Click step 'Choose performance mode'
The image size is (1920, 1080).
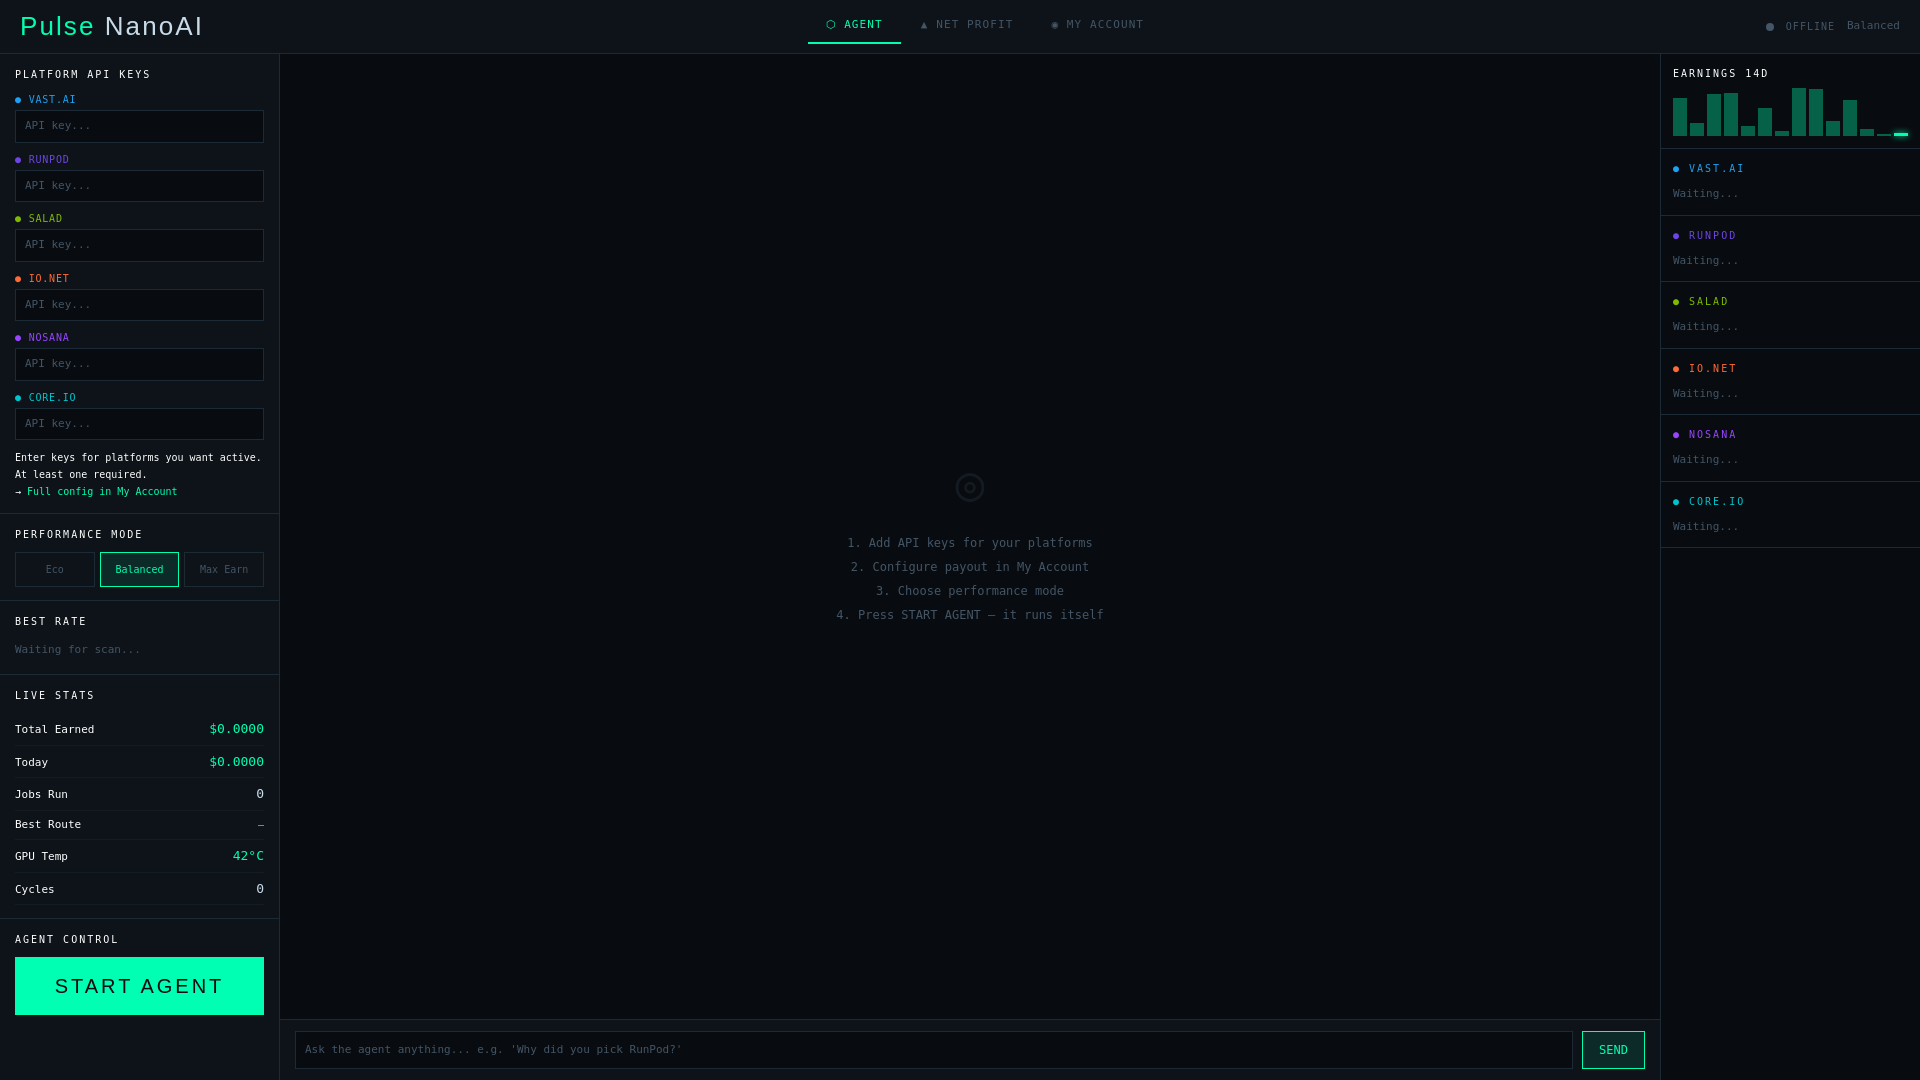[x=970, y=591]
